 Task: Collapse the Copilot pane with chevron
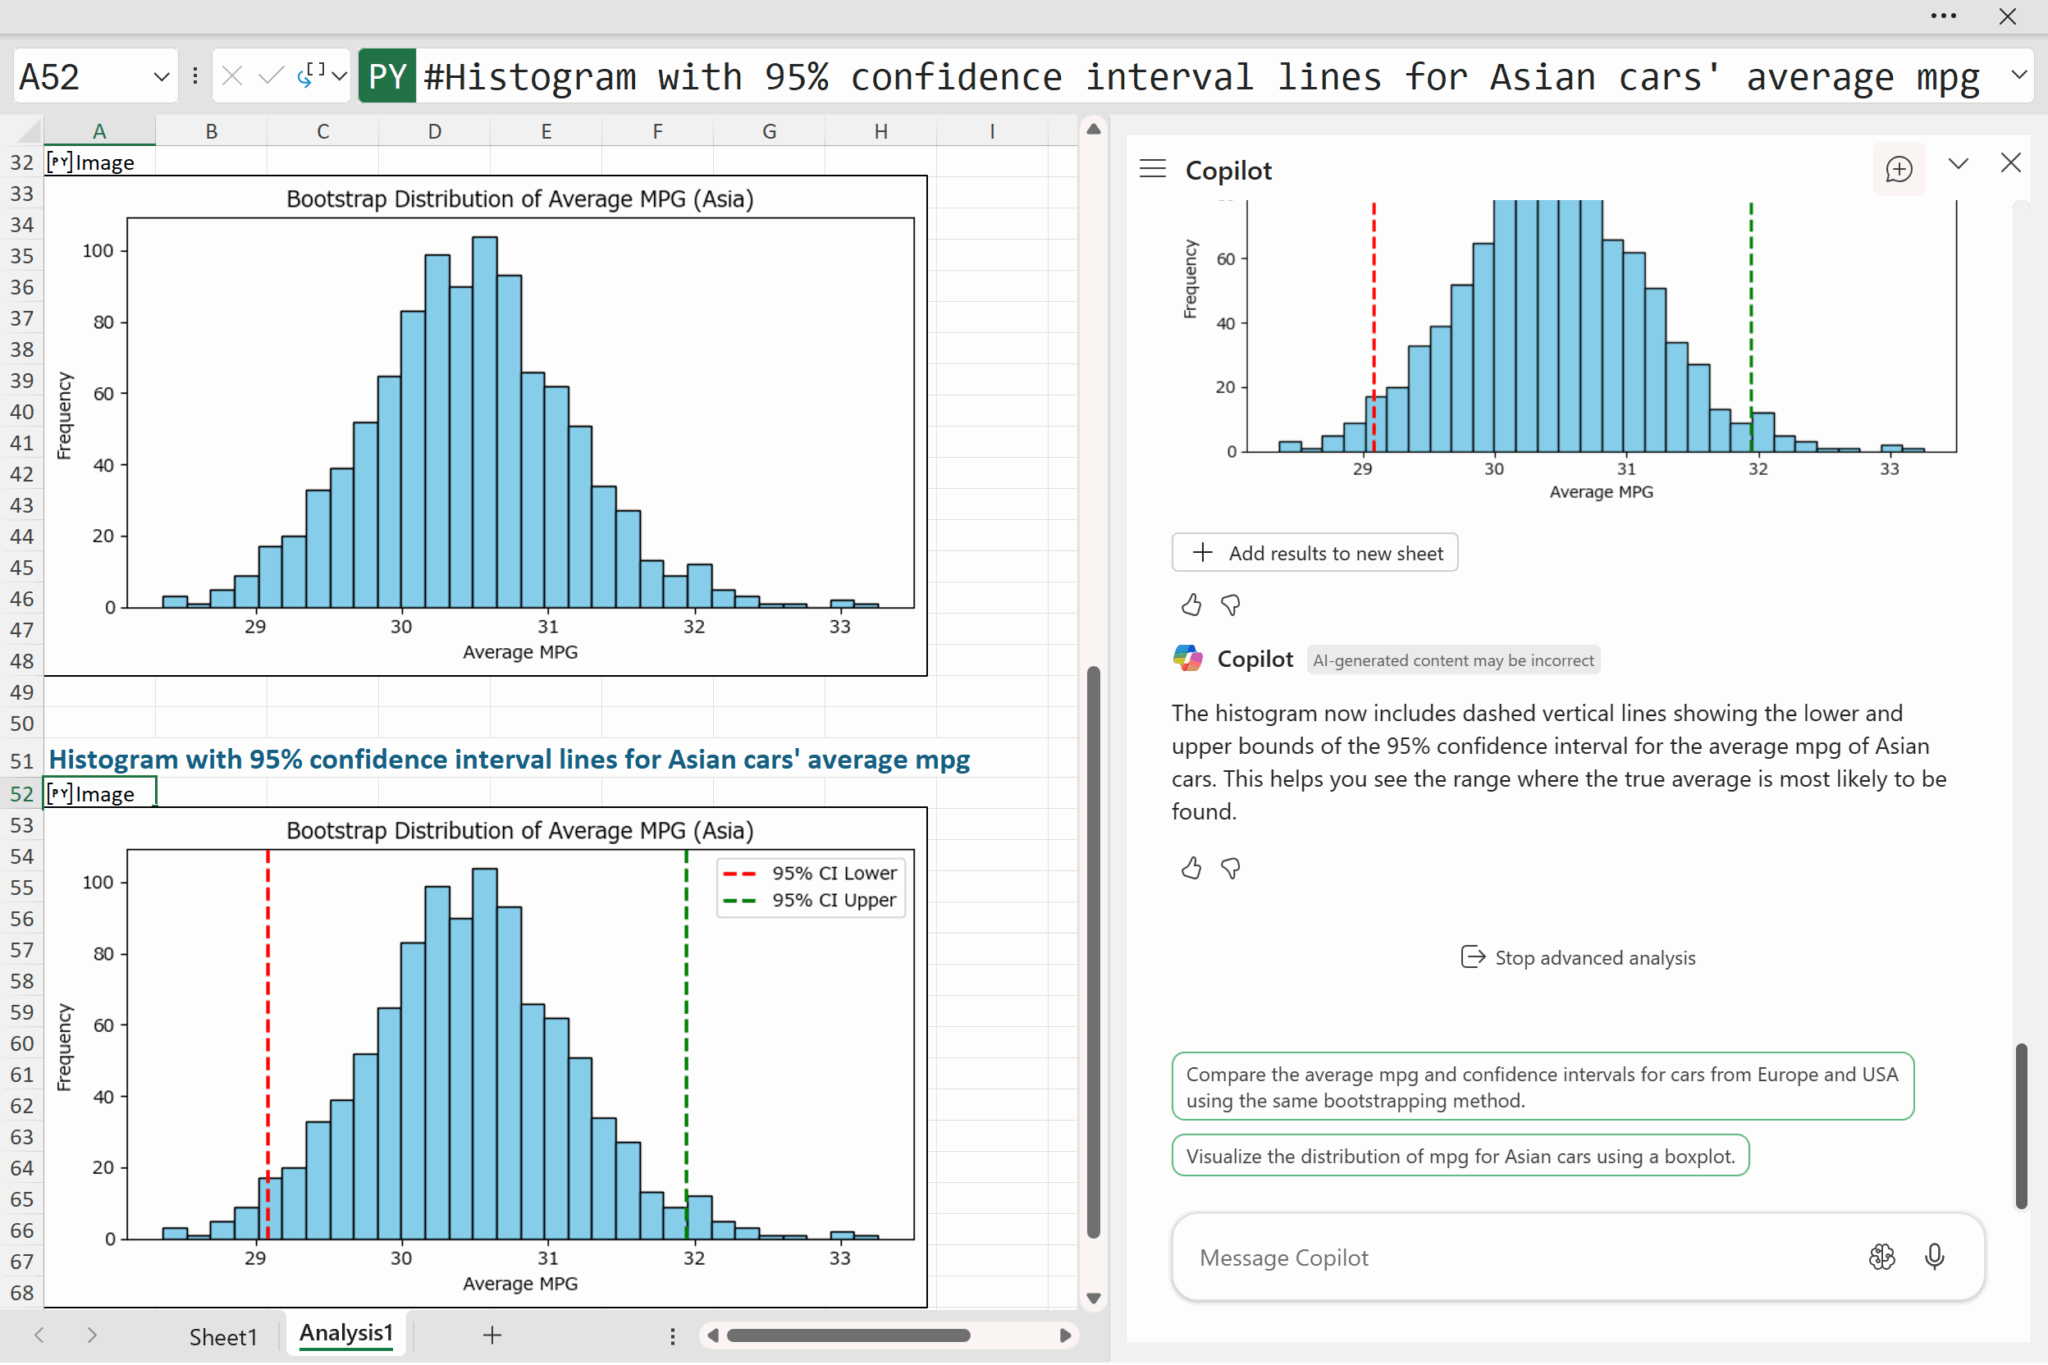(1958, 164)
